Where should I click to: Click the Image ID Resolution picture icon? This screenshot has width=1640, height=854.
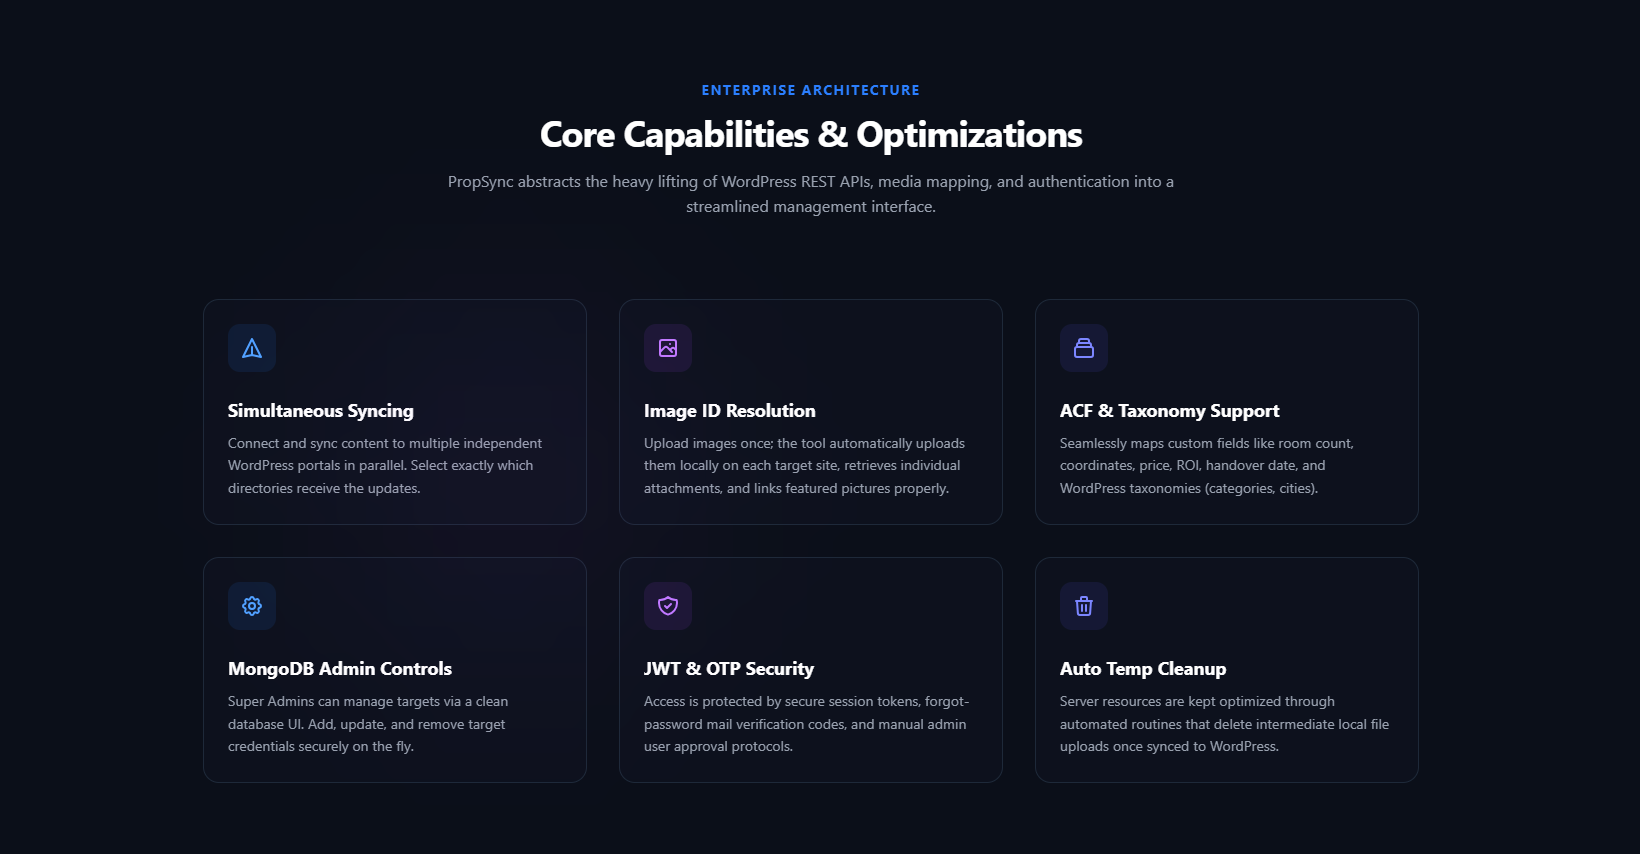pyautogui.click(x=668, y=348)
